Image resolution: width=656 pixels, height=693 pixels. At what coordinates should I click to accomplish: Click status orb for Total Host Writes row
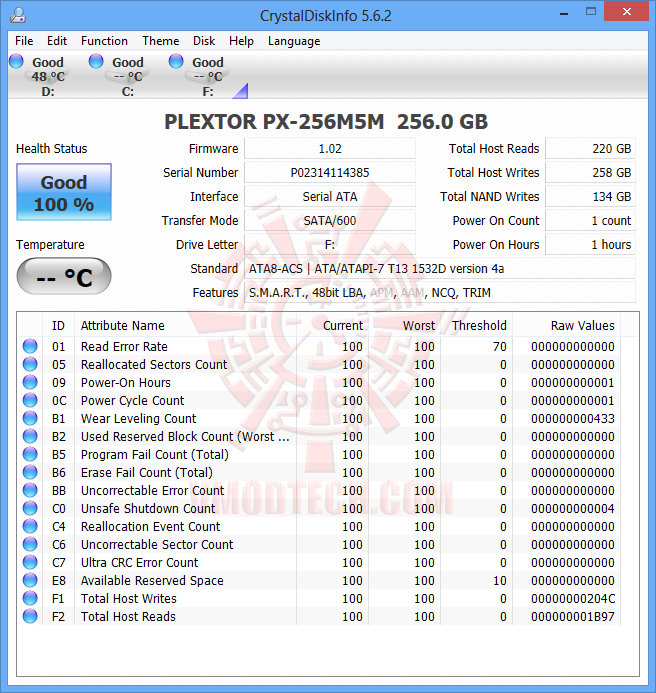(30, 598)
